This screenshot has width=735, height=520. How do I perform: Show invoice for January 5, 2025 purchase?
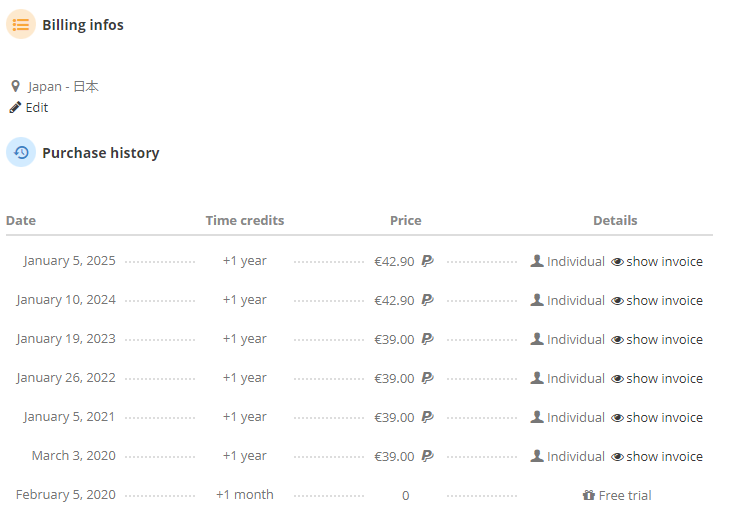pyautogui.click(x=664, y=261)
